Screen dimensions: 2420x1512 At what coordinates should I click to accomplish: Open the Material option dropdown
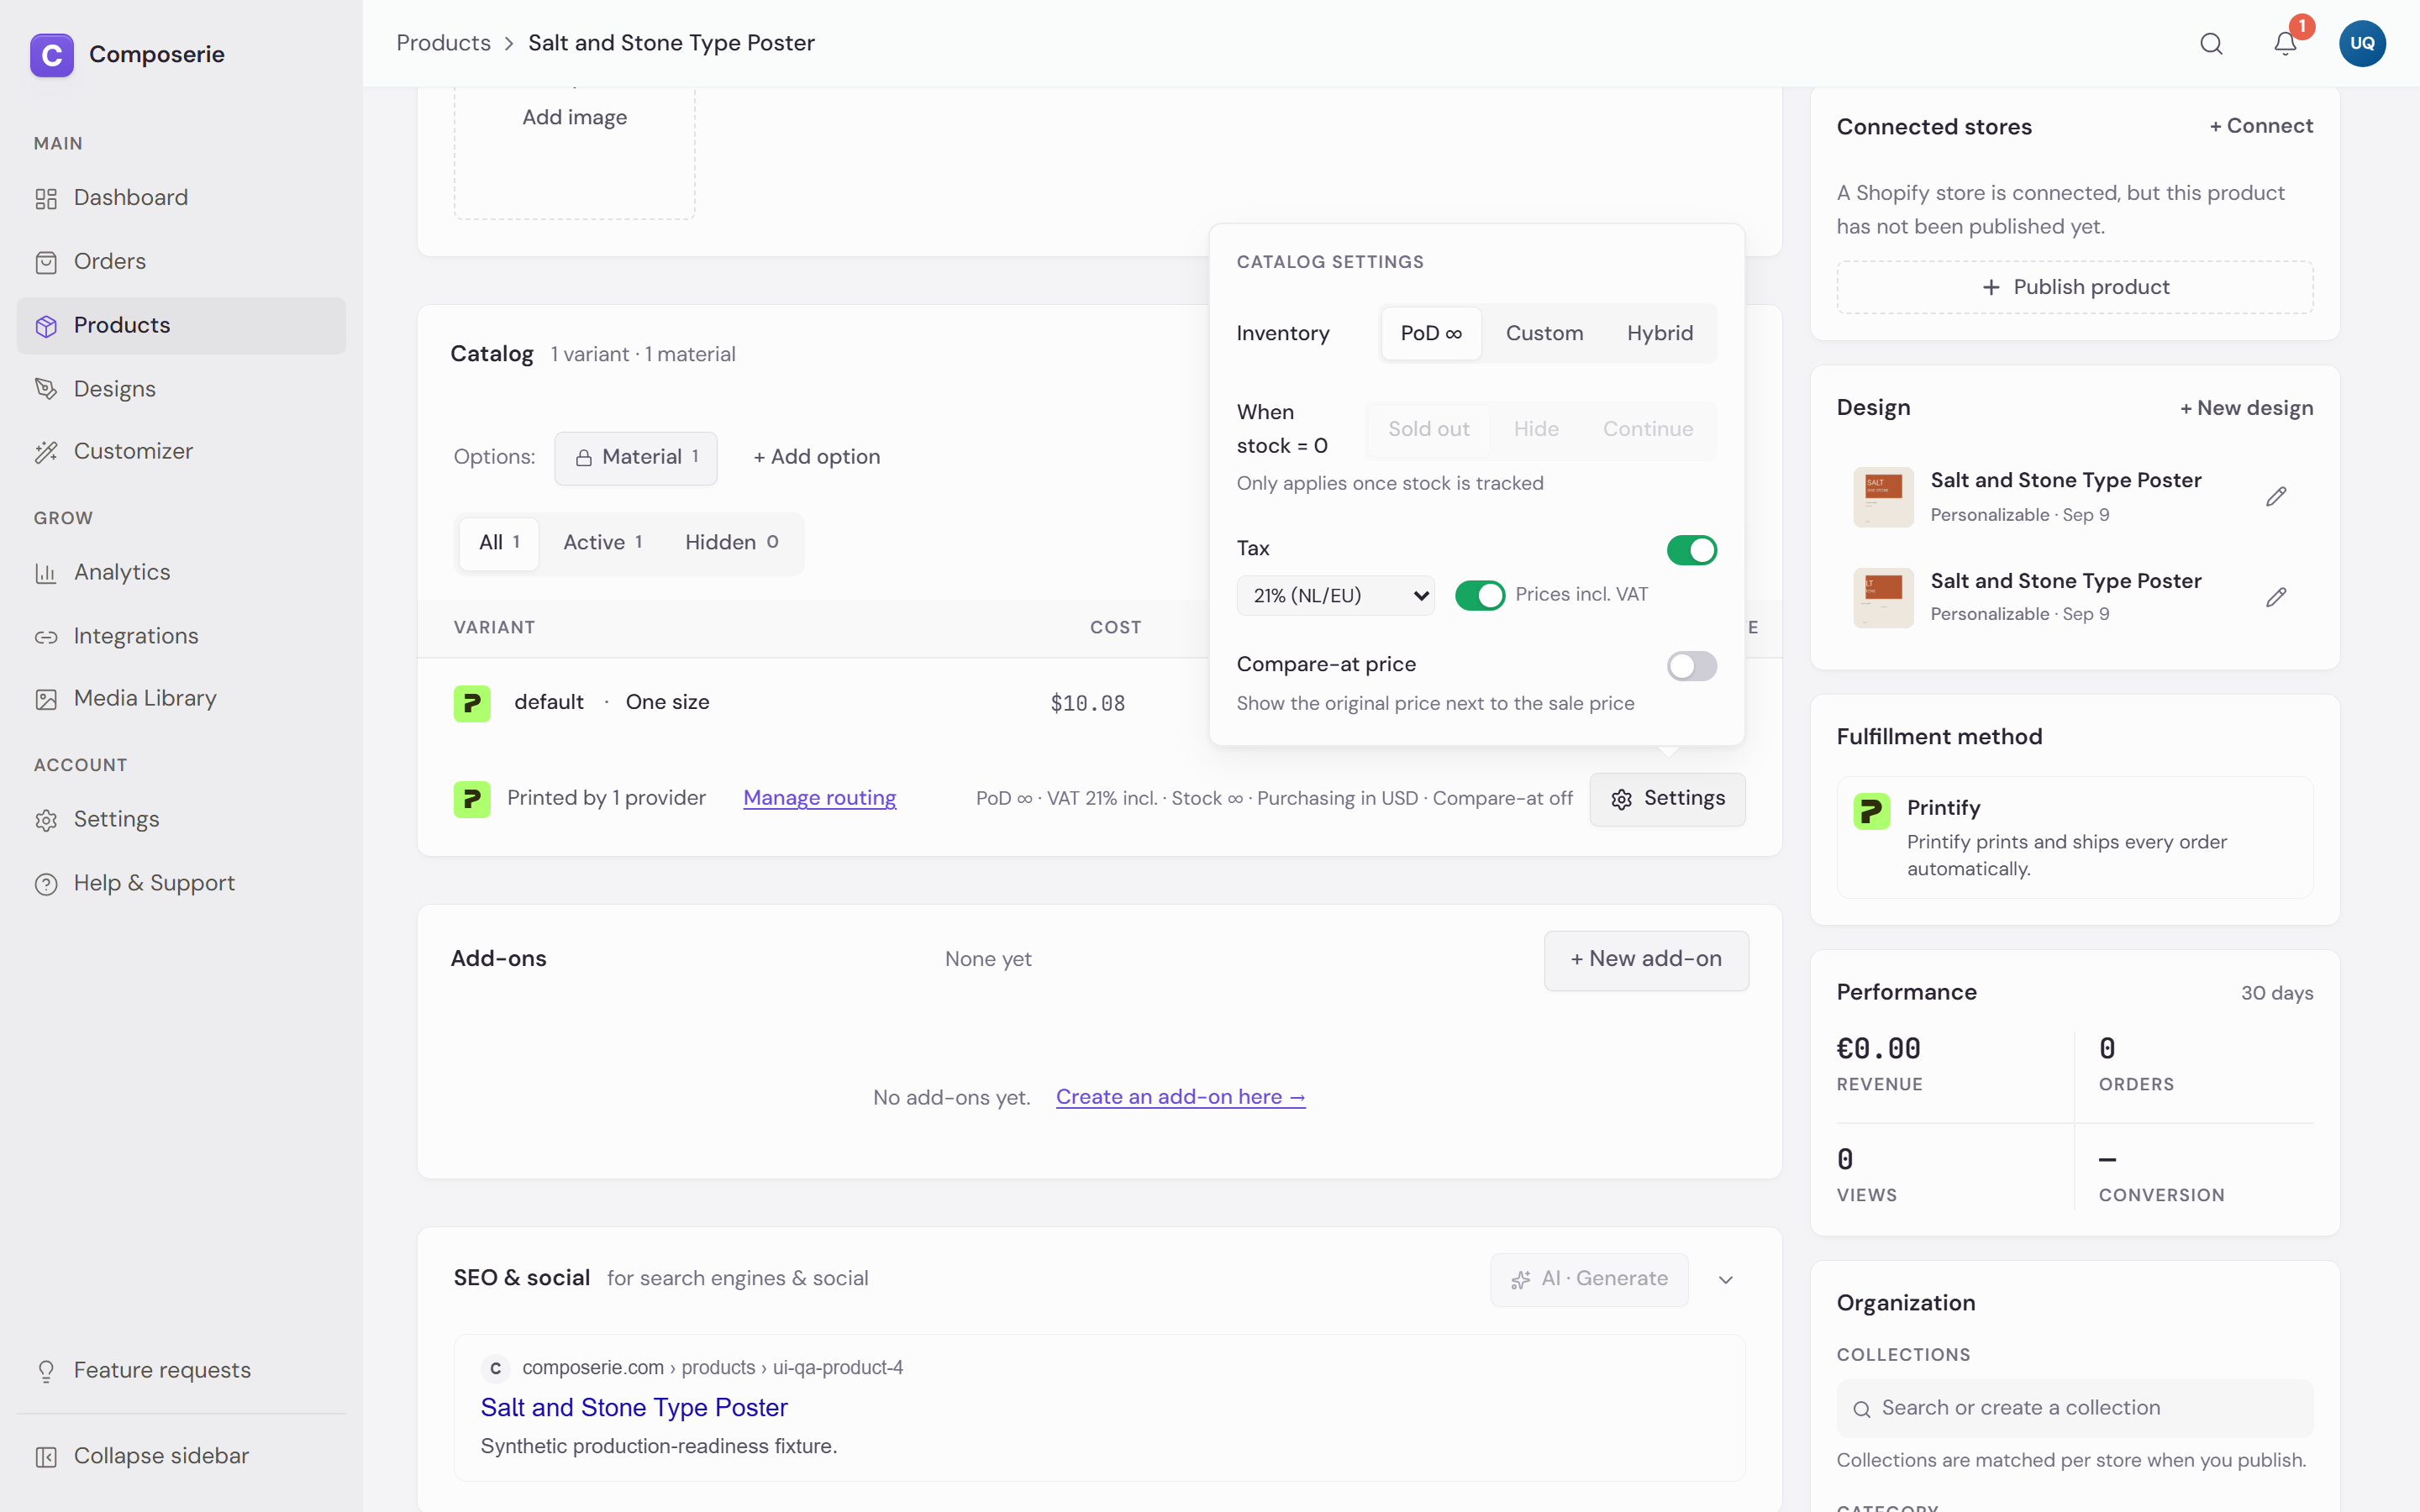pyautogui.click(x=635, y=457)
